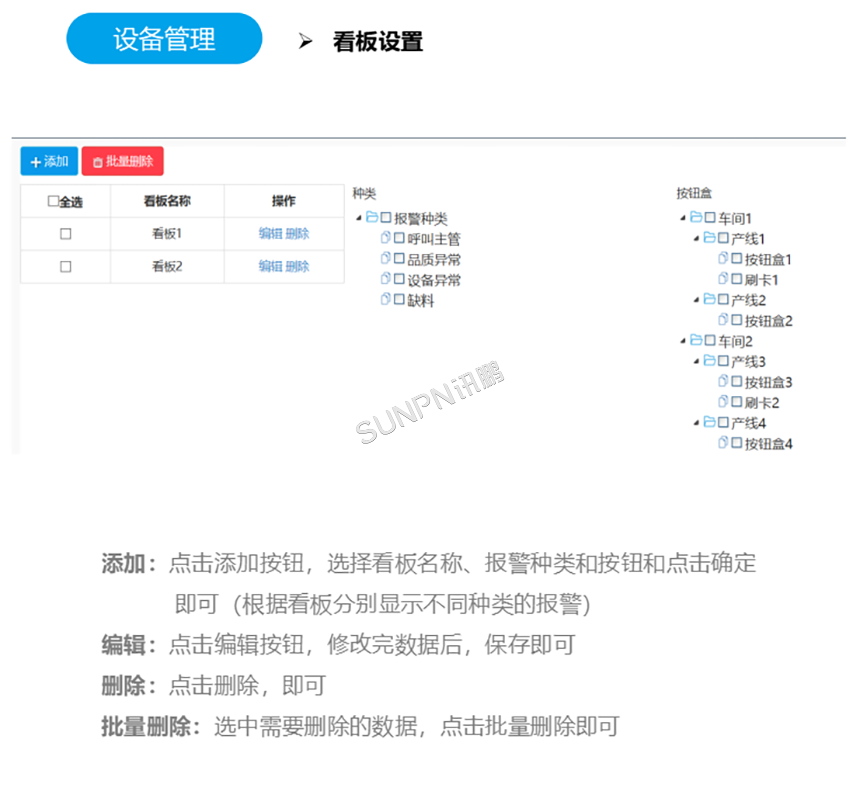Click the folder icon beside 产线4
Screen dimensions: 860x805
tap(709, 423)
